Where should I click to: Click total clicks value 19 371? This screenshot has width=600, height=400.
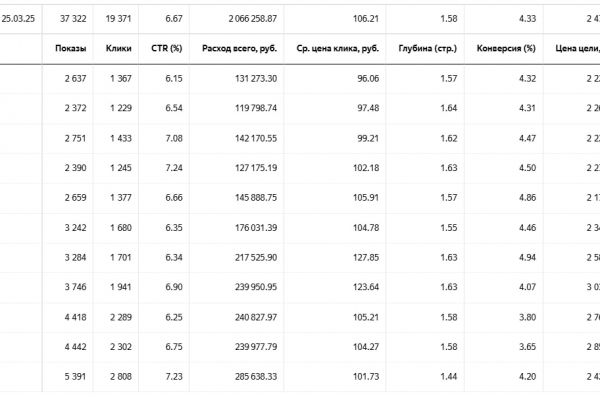point(119,18)
